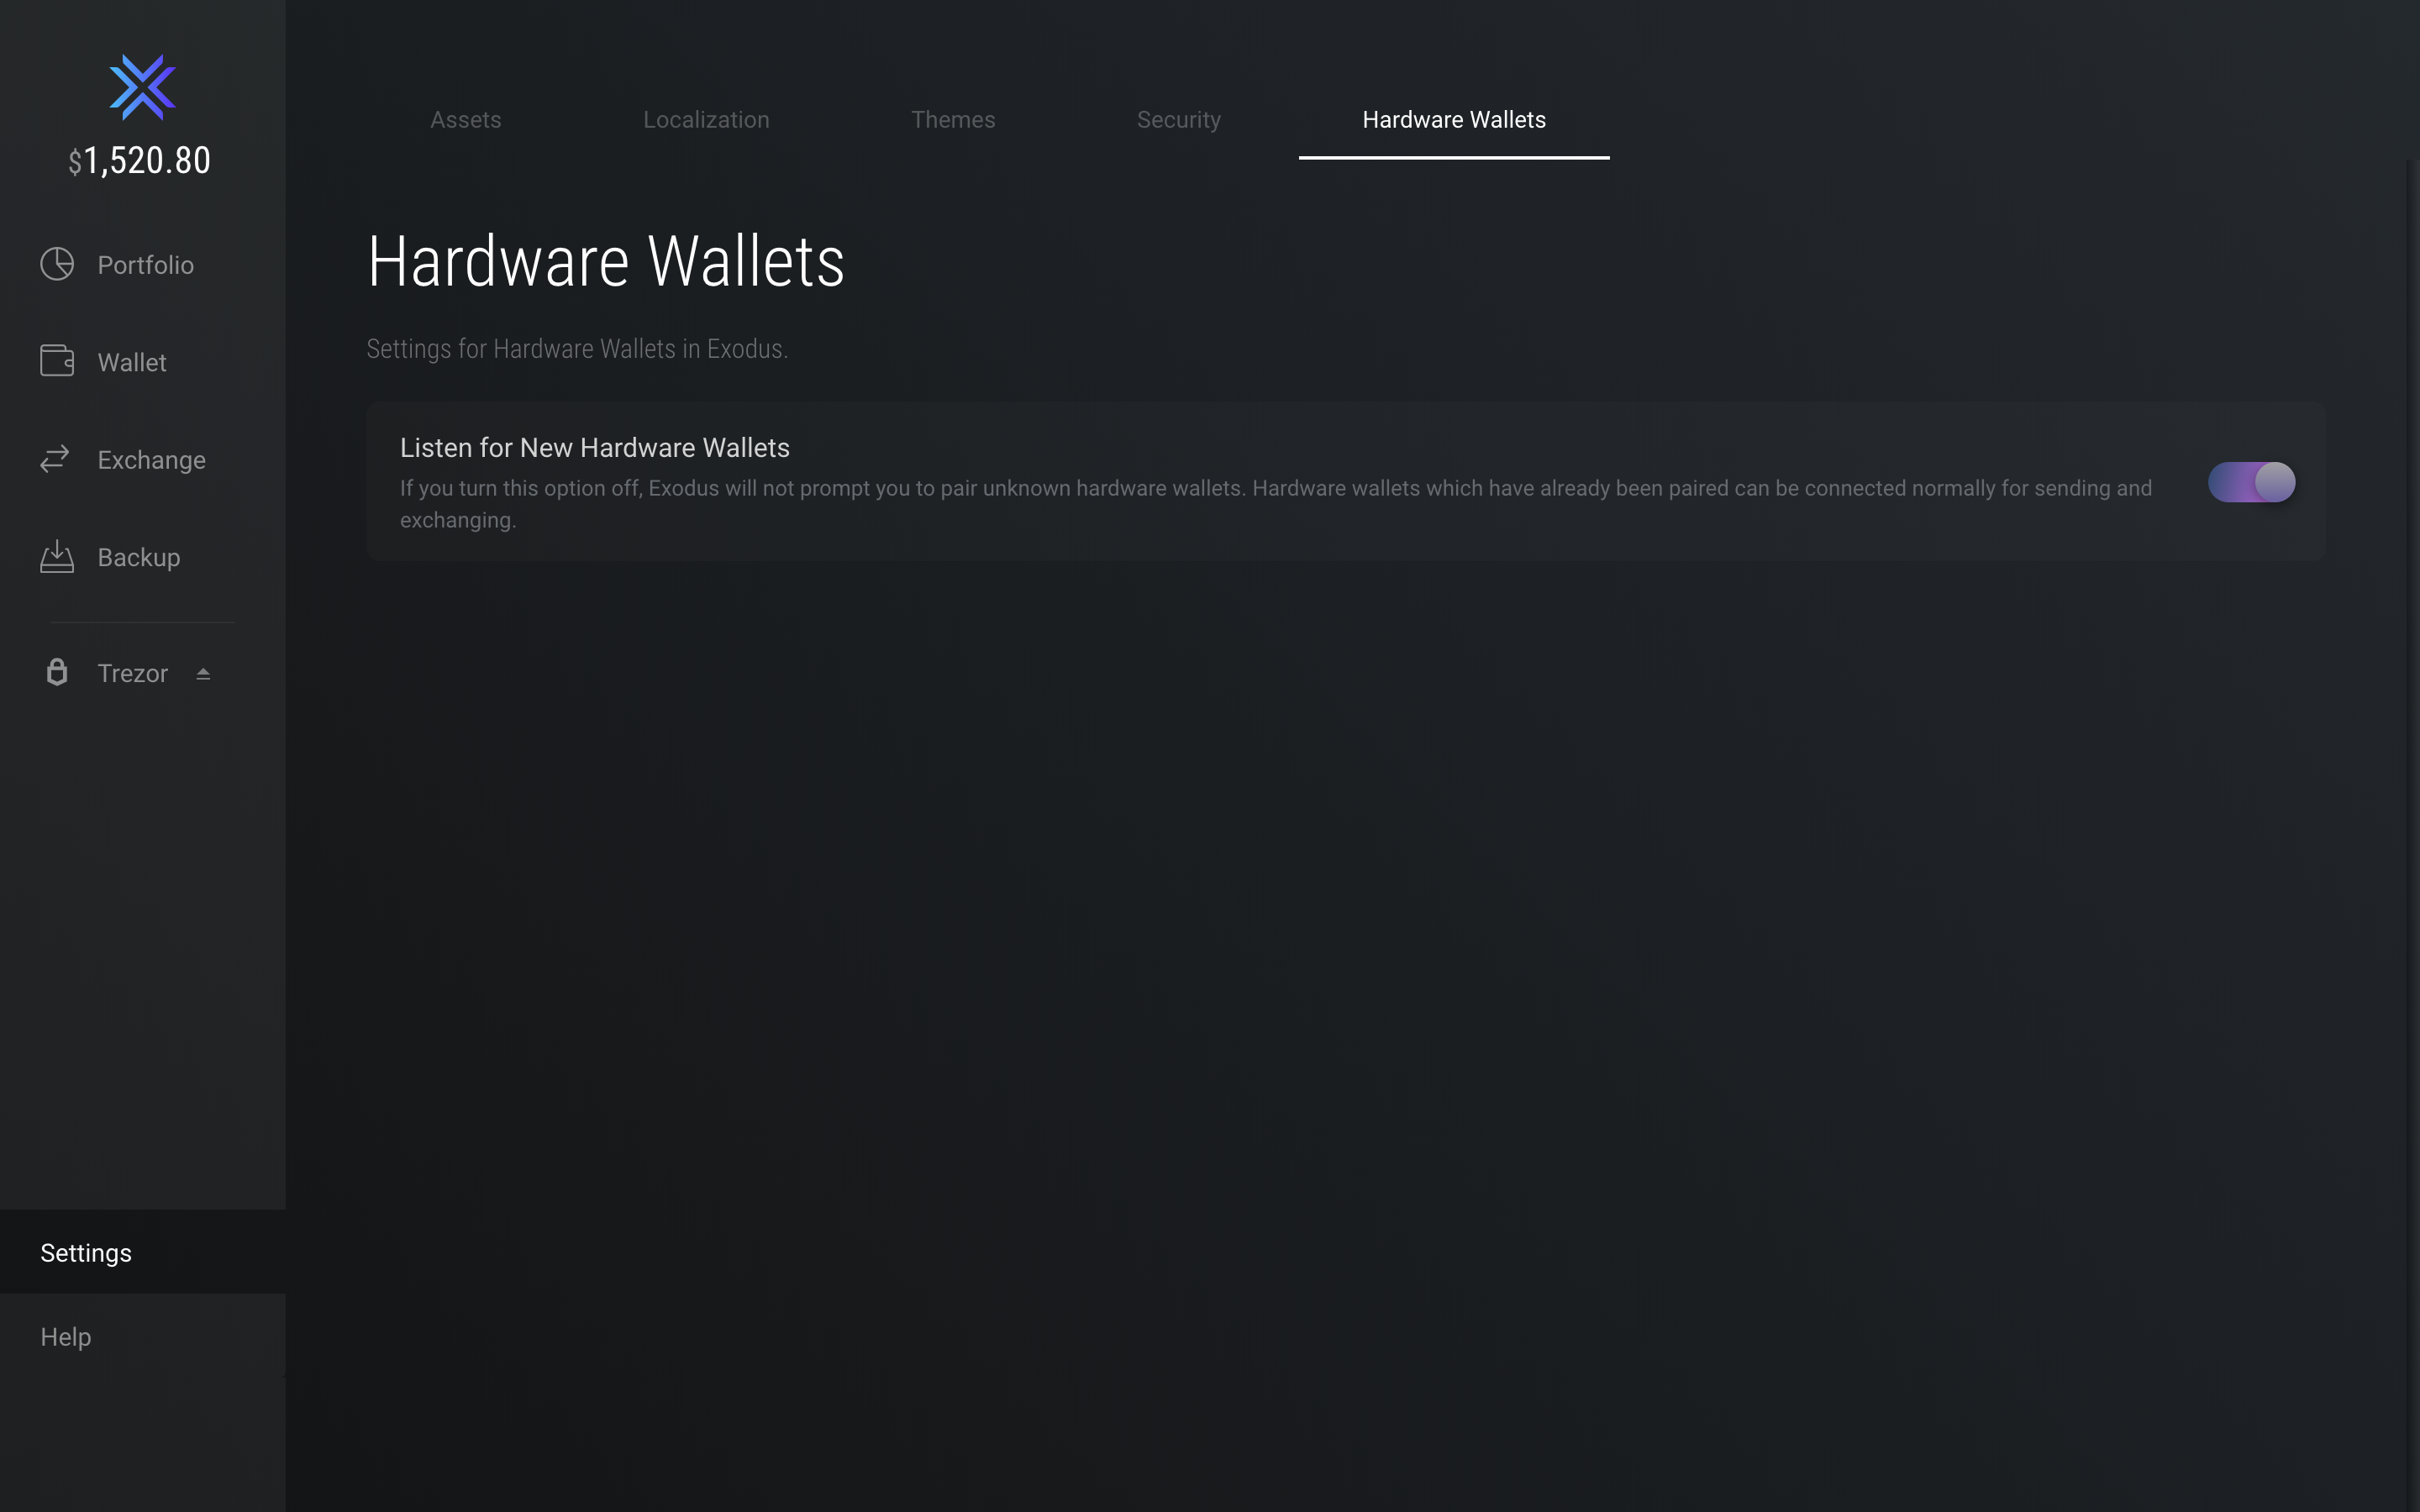Viewport: 2420px width, 1512px height.
Task: Click the Trezor lock icon
Action: pyautogui.click(x=57, y=672)
